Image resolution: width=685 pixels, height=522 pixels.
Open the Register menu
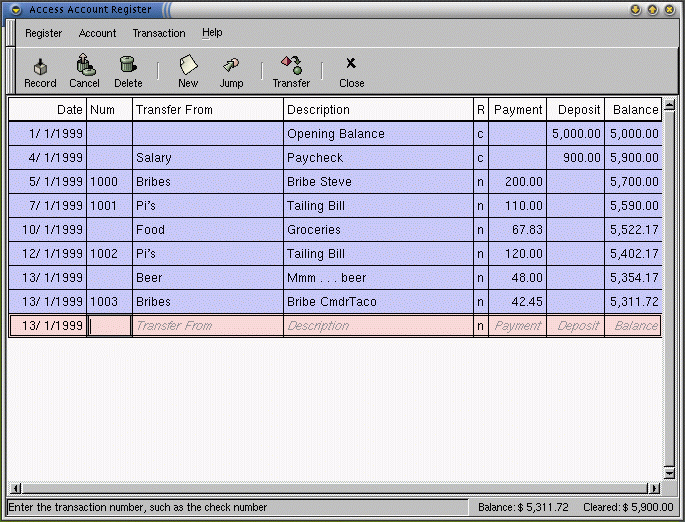pos(43,33)
